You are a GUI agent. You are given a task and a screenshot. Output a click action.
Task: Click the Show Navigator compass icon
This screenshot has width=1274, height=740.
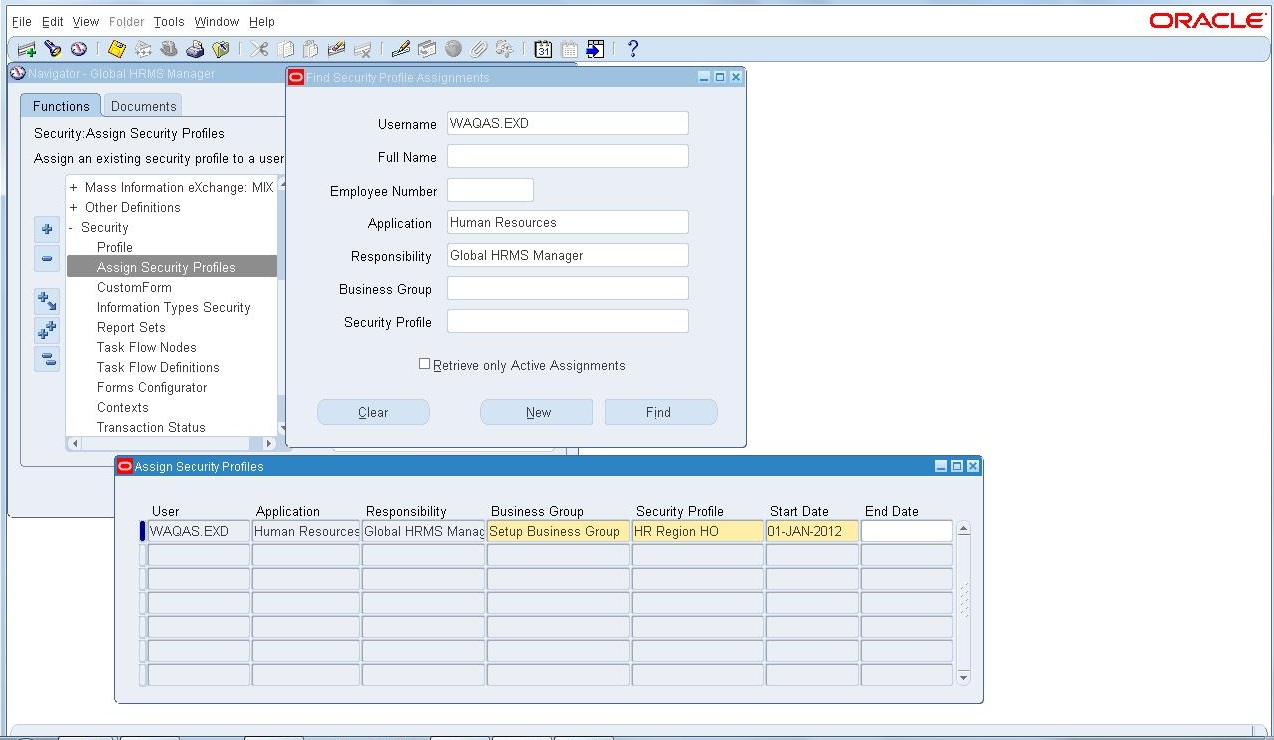tap(78, 49)
